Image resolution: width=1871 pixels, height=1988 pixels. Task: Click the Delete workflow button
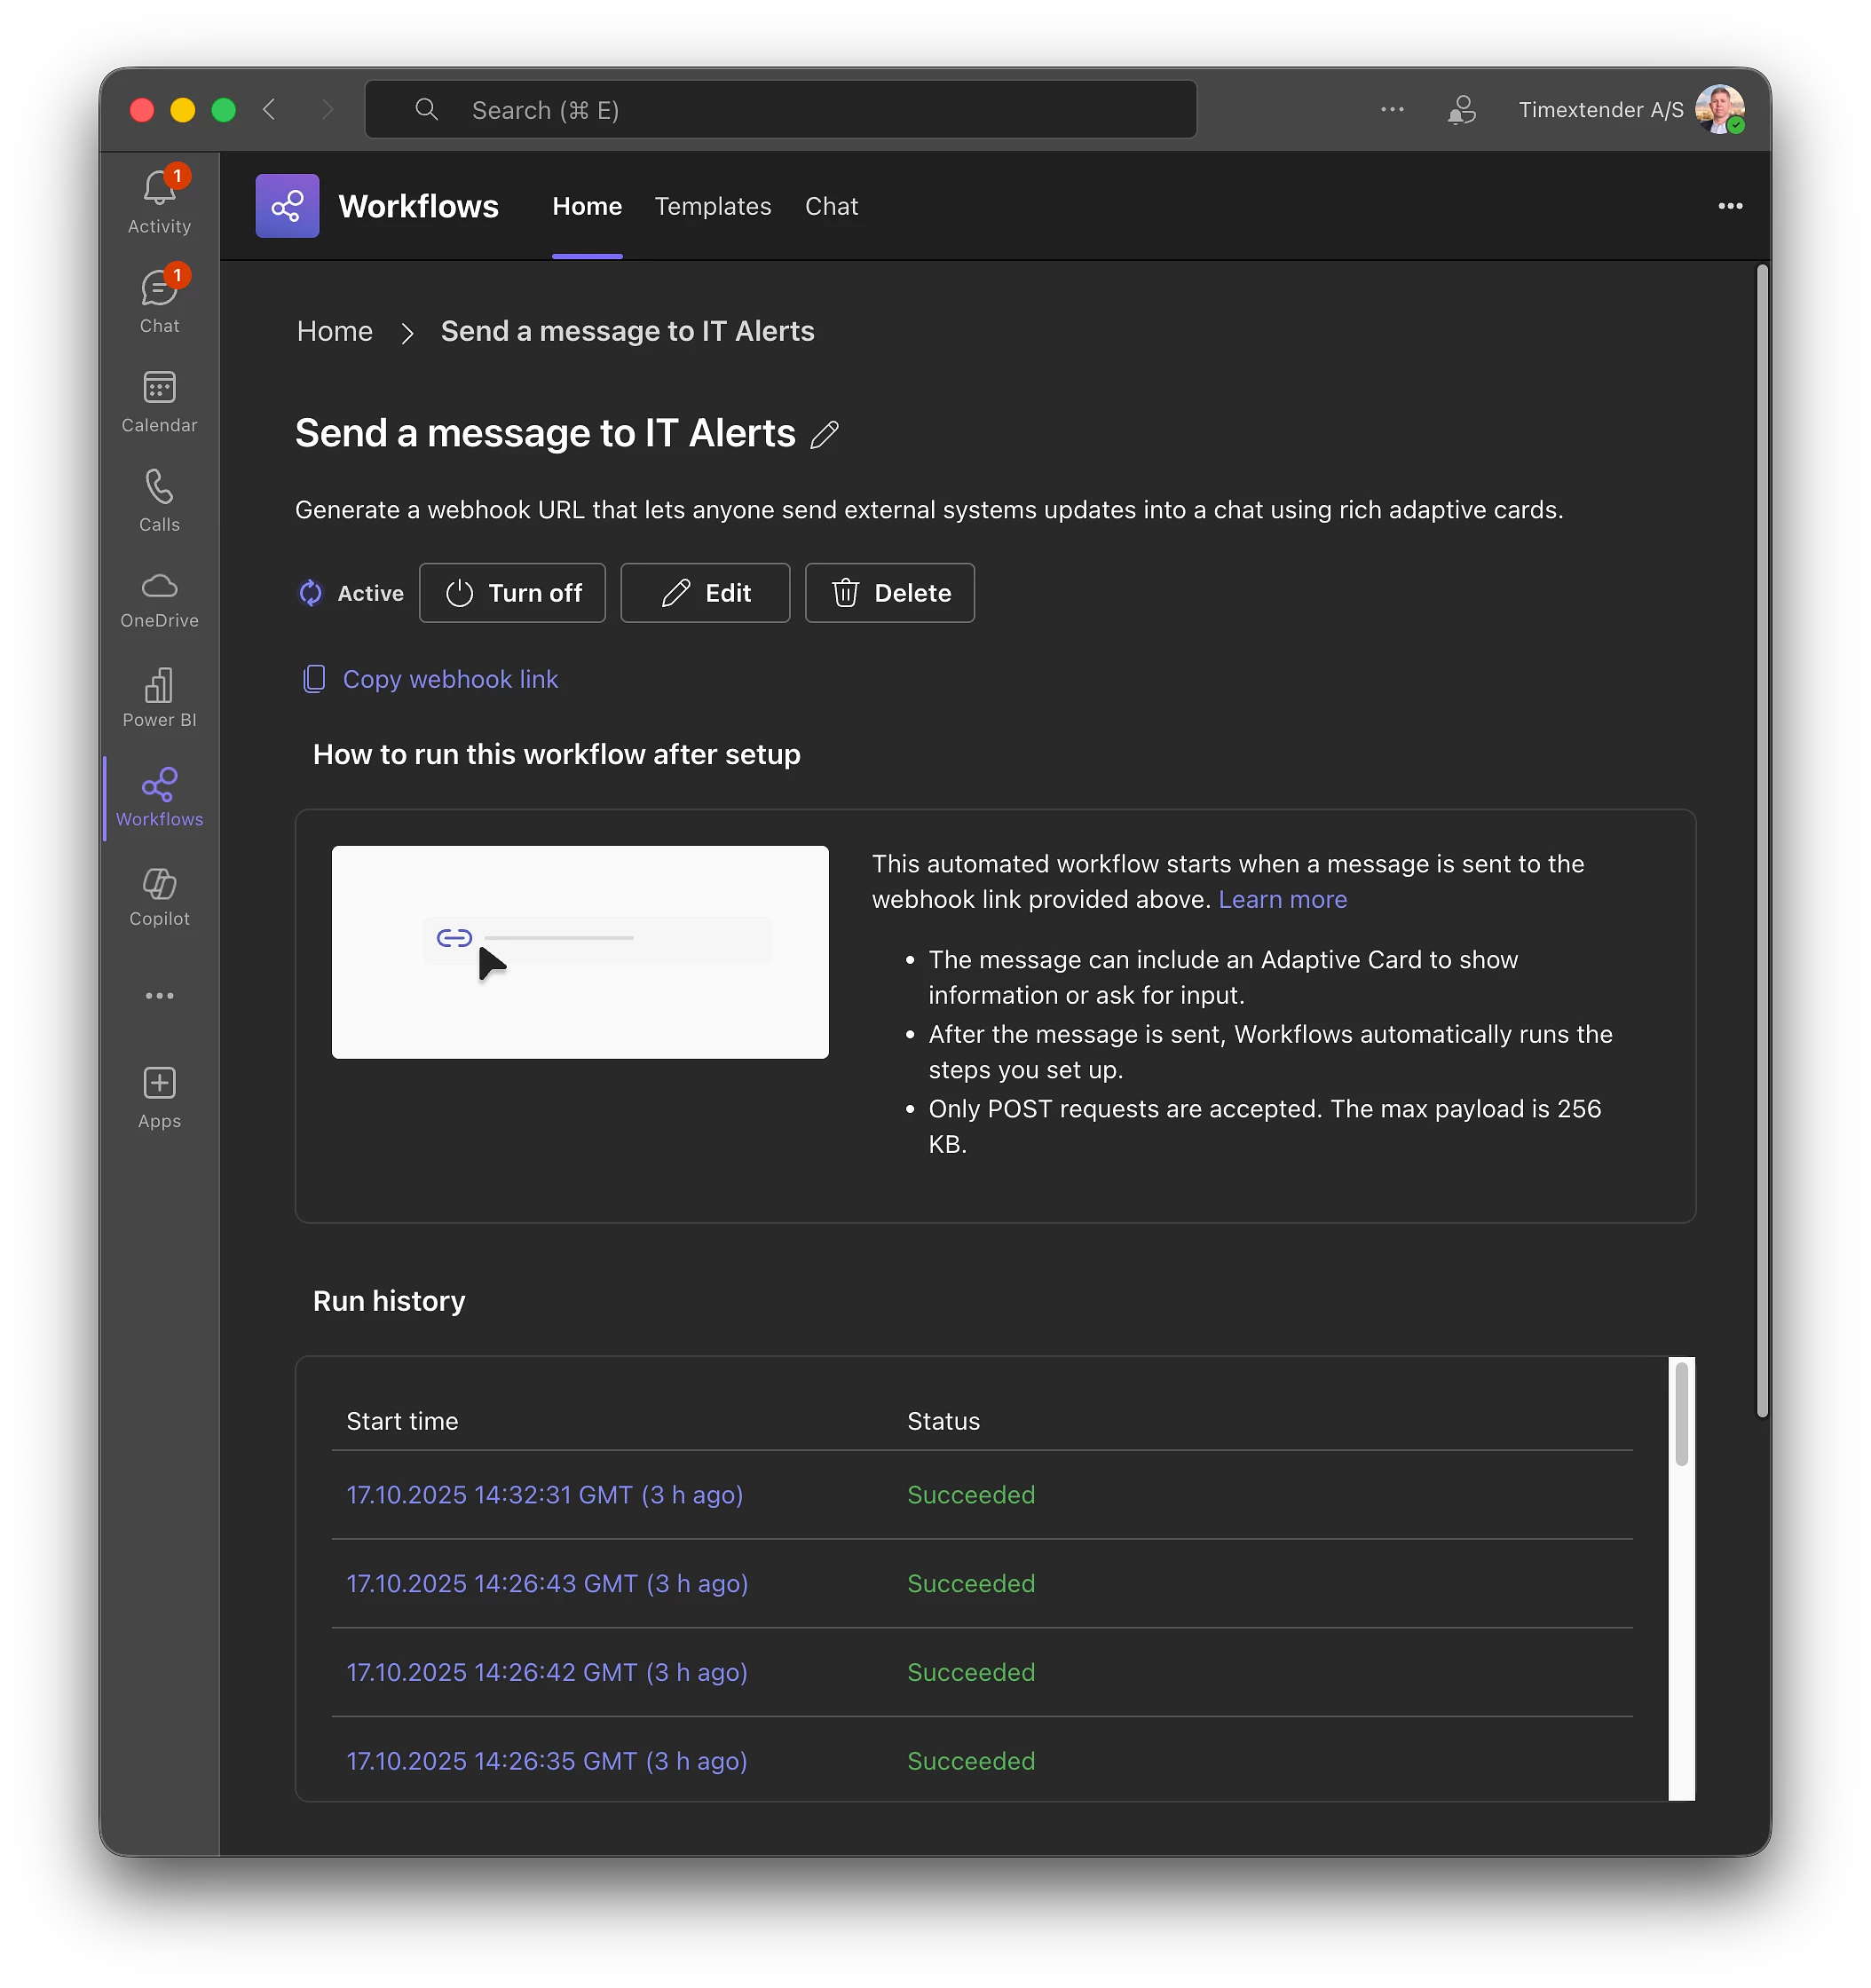tap(889, 593)
